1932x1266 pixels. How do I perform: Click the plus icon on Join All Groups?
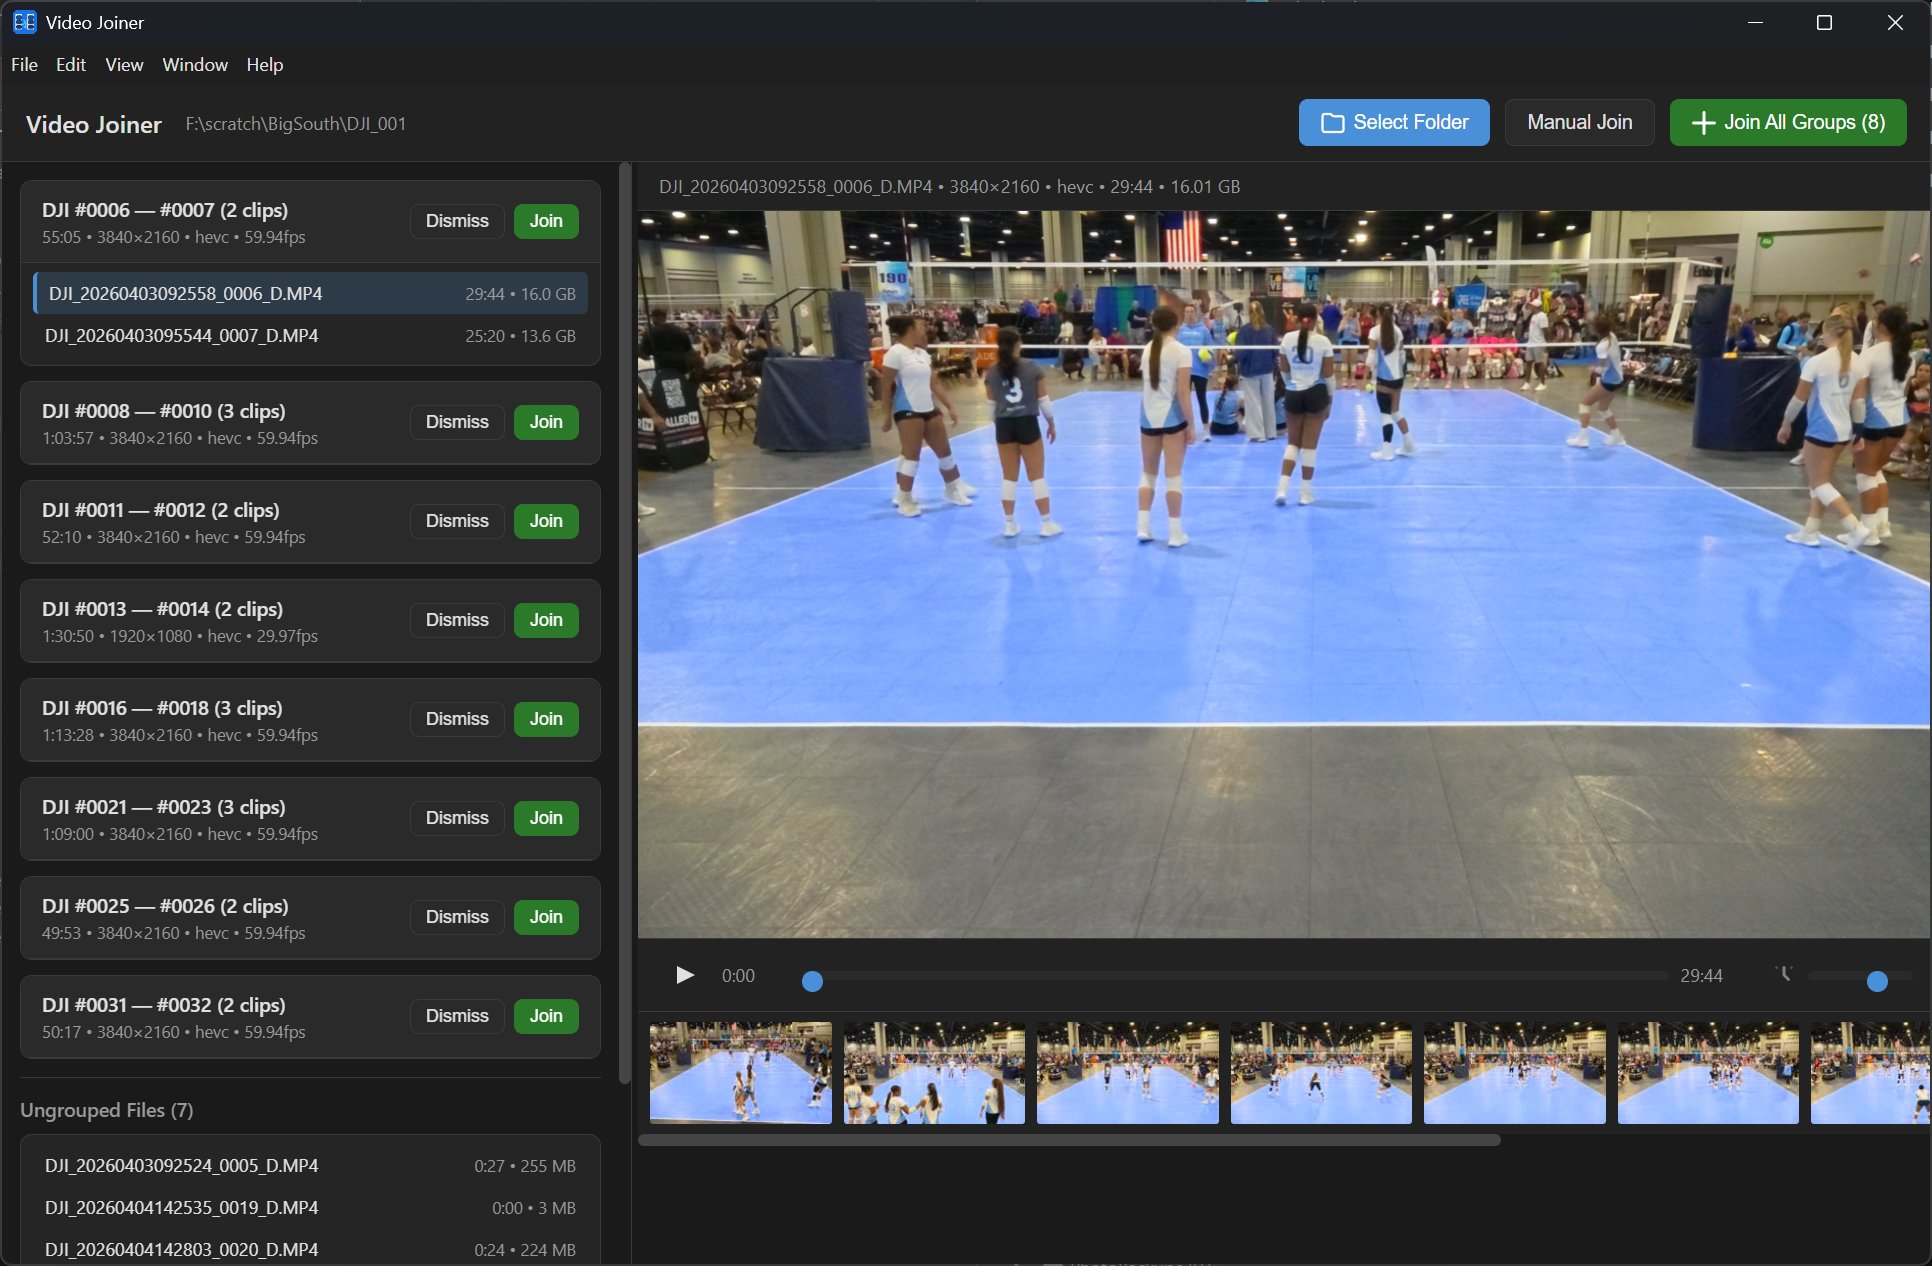(x=1703, y=122)
